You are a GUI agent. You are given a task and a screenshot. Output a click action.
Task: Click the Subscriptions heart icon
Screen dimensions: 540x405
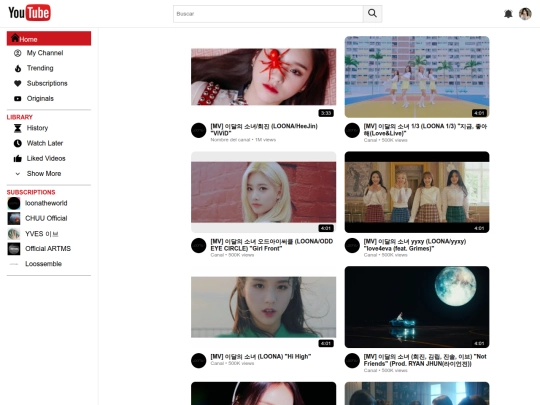[x=18, y=83]
